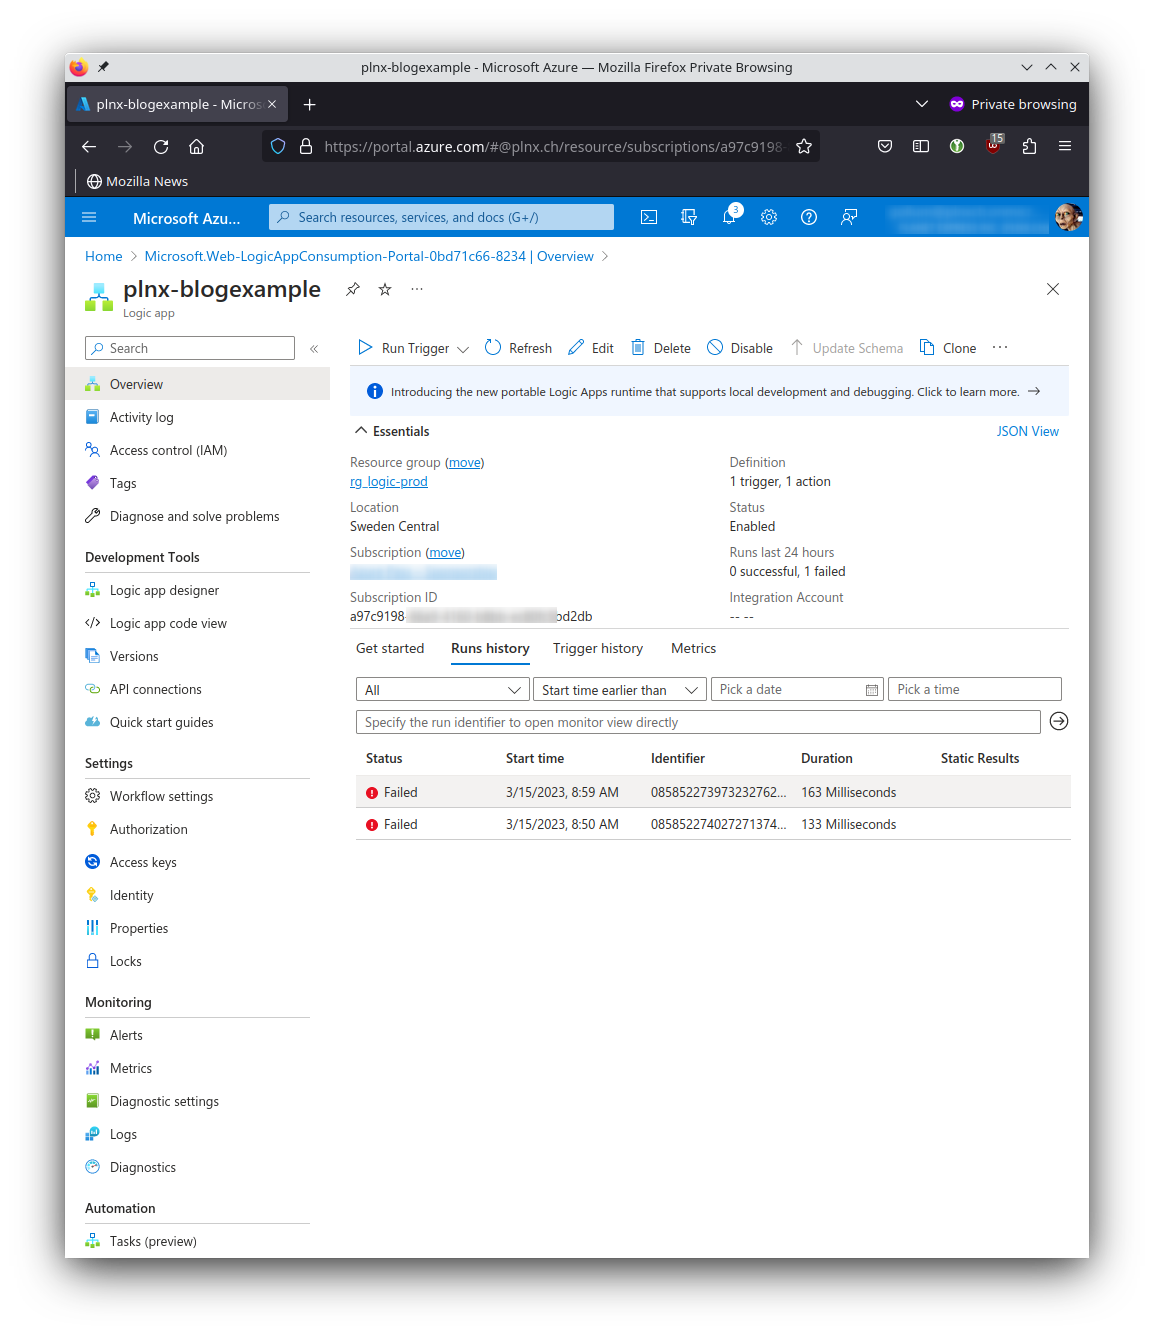
Task: Open portal settings gear icon
Action: pyautogui.click(x=769, y=217)
